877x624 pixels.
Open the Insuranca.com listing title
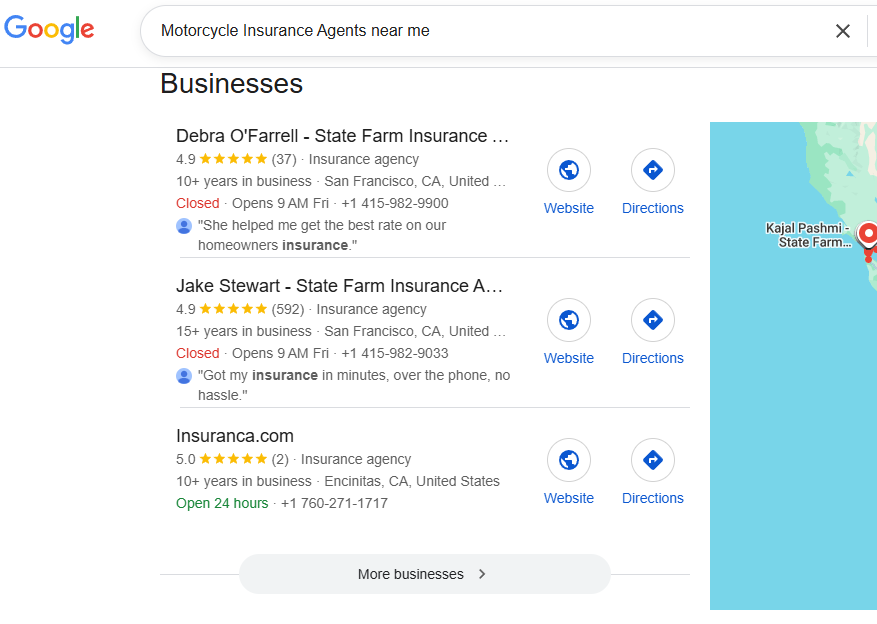pos(235,436)
